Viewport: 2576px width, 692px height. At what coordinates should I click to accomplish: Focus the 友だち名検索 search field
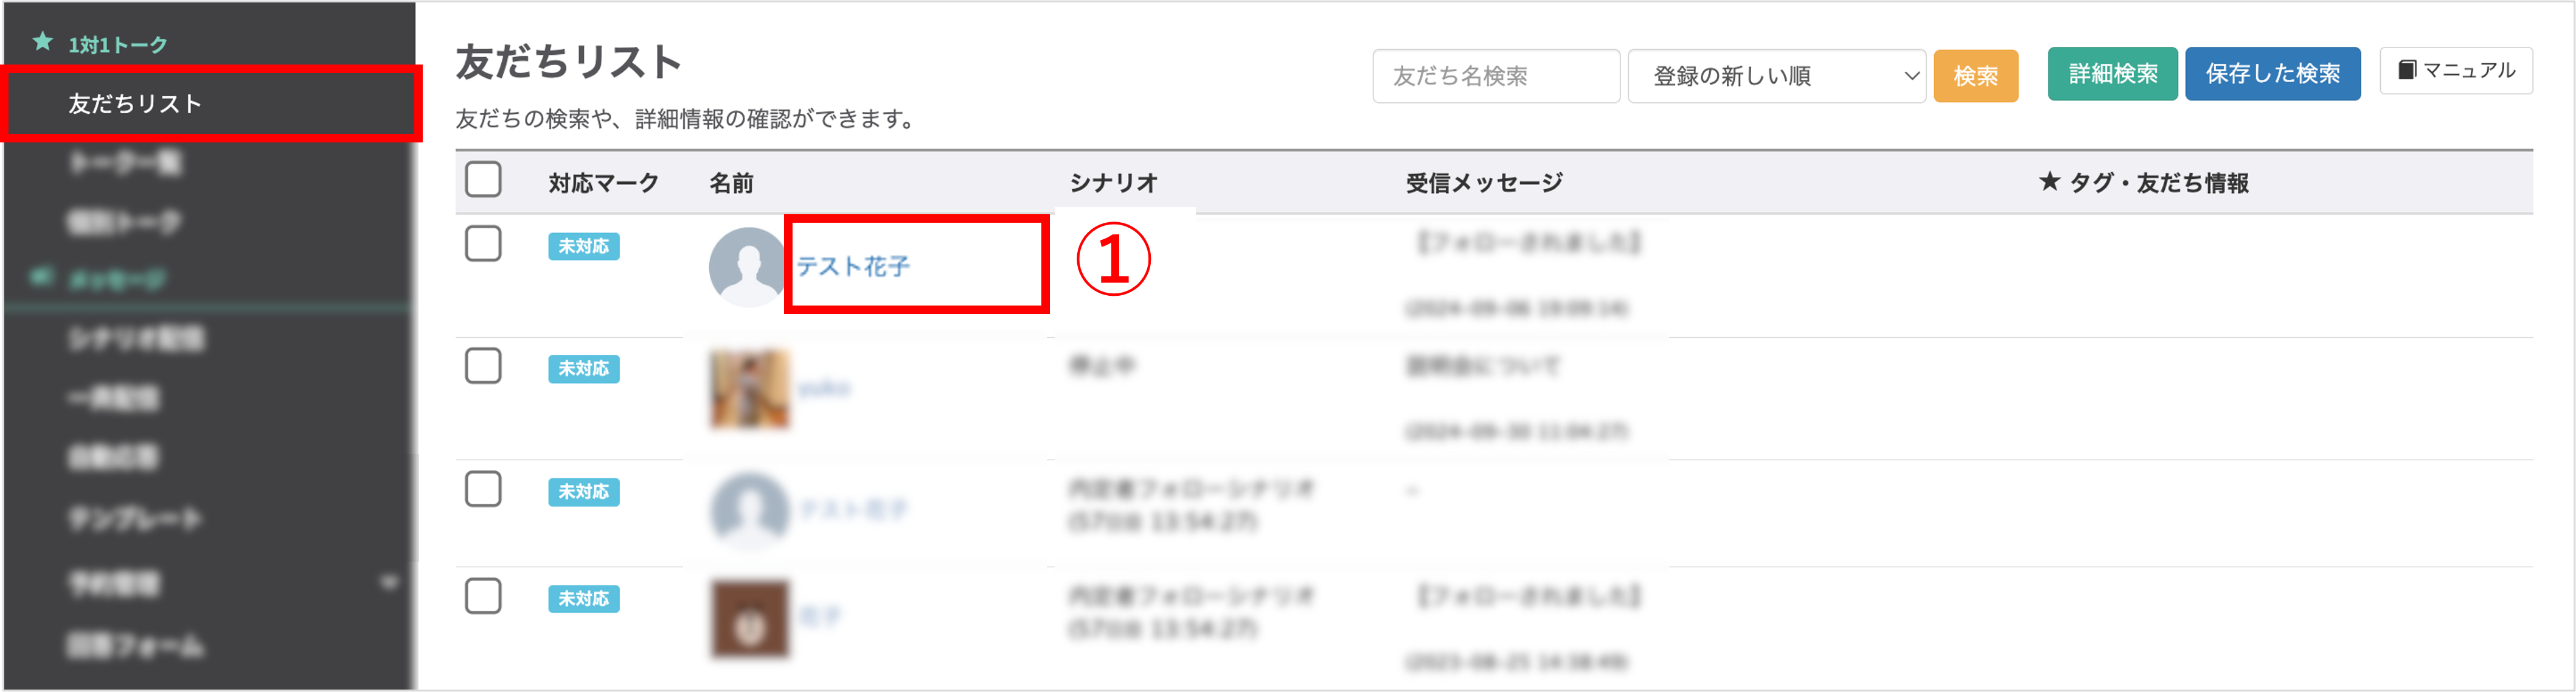click(1495, 76)
